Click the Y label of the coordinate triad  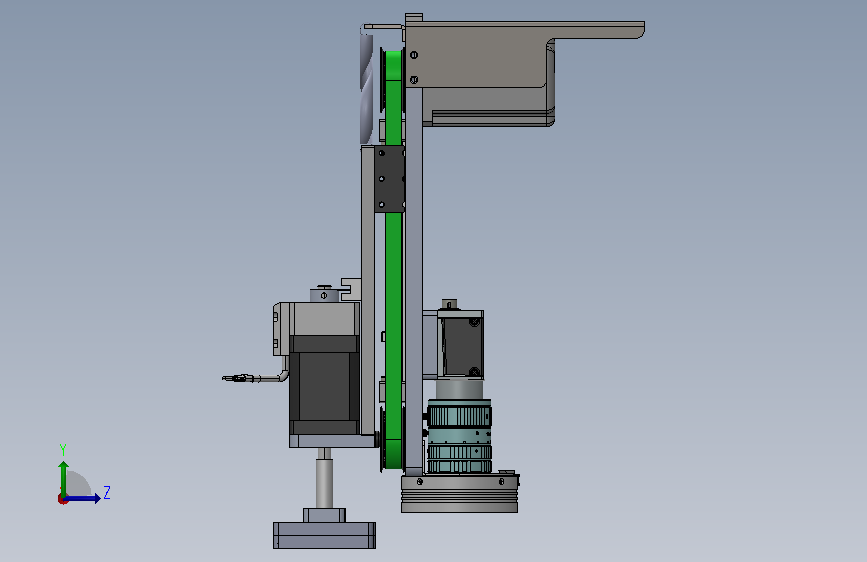(63, 450)
